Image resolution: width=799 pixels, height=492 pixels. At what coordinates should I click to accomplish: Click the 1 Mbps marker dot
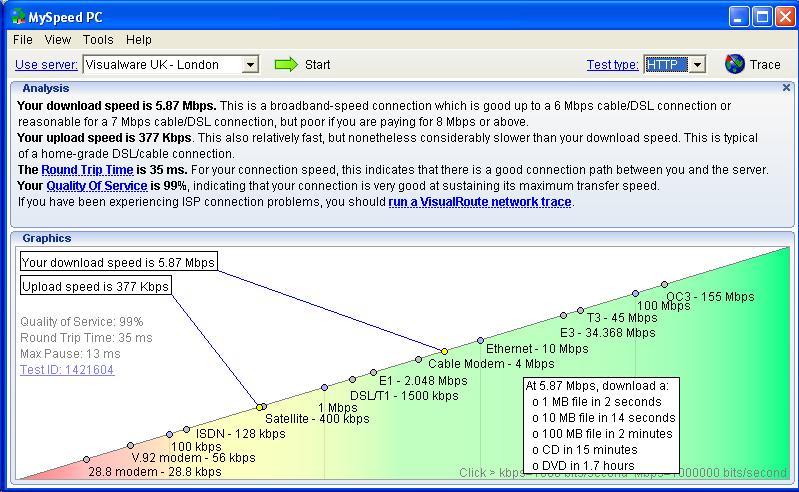(325, 388)
